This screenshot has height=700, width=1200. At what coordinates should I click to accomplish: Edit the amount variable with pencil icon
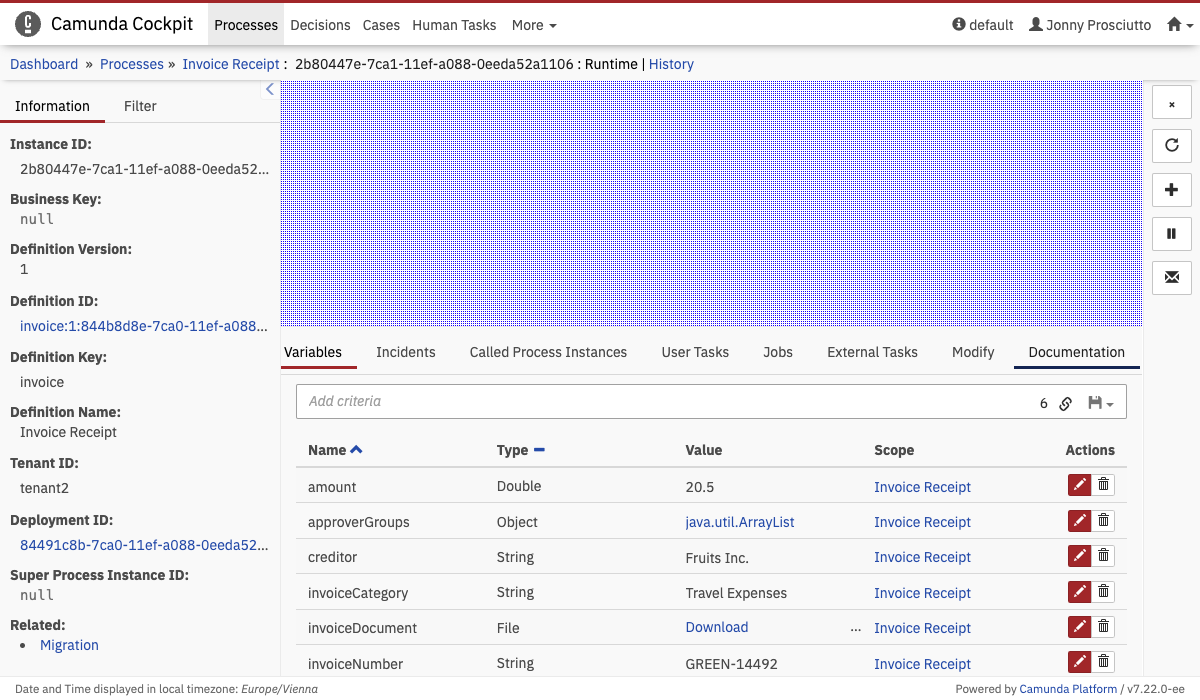[1079, 486]
